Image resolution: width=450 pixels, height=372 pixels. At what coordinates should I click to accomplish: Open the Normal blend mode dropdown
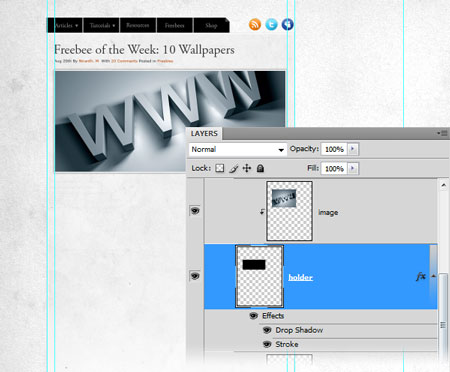(238, 149)
